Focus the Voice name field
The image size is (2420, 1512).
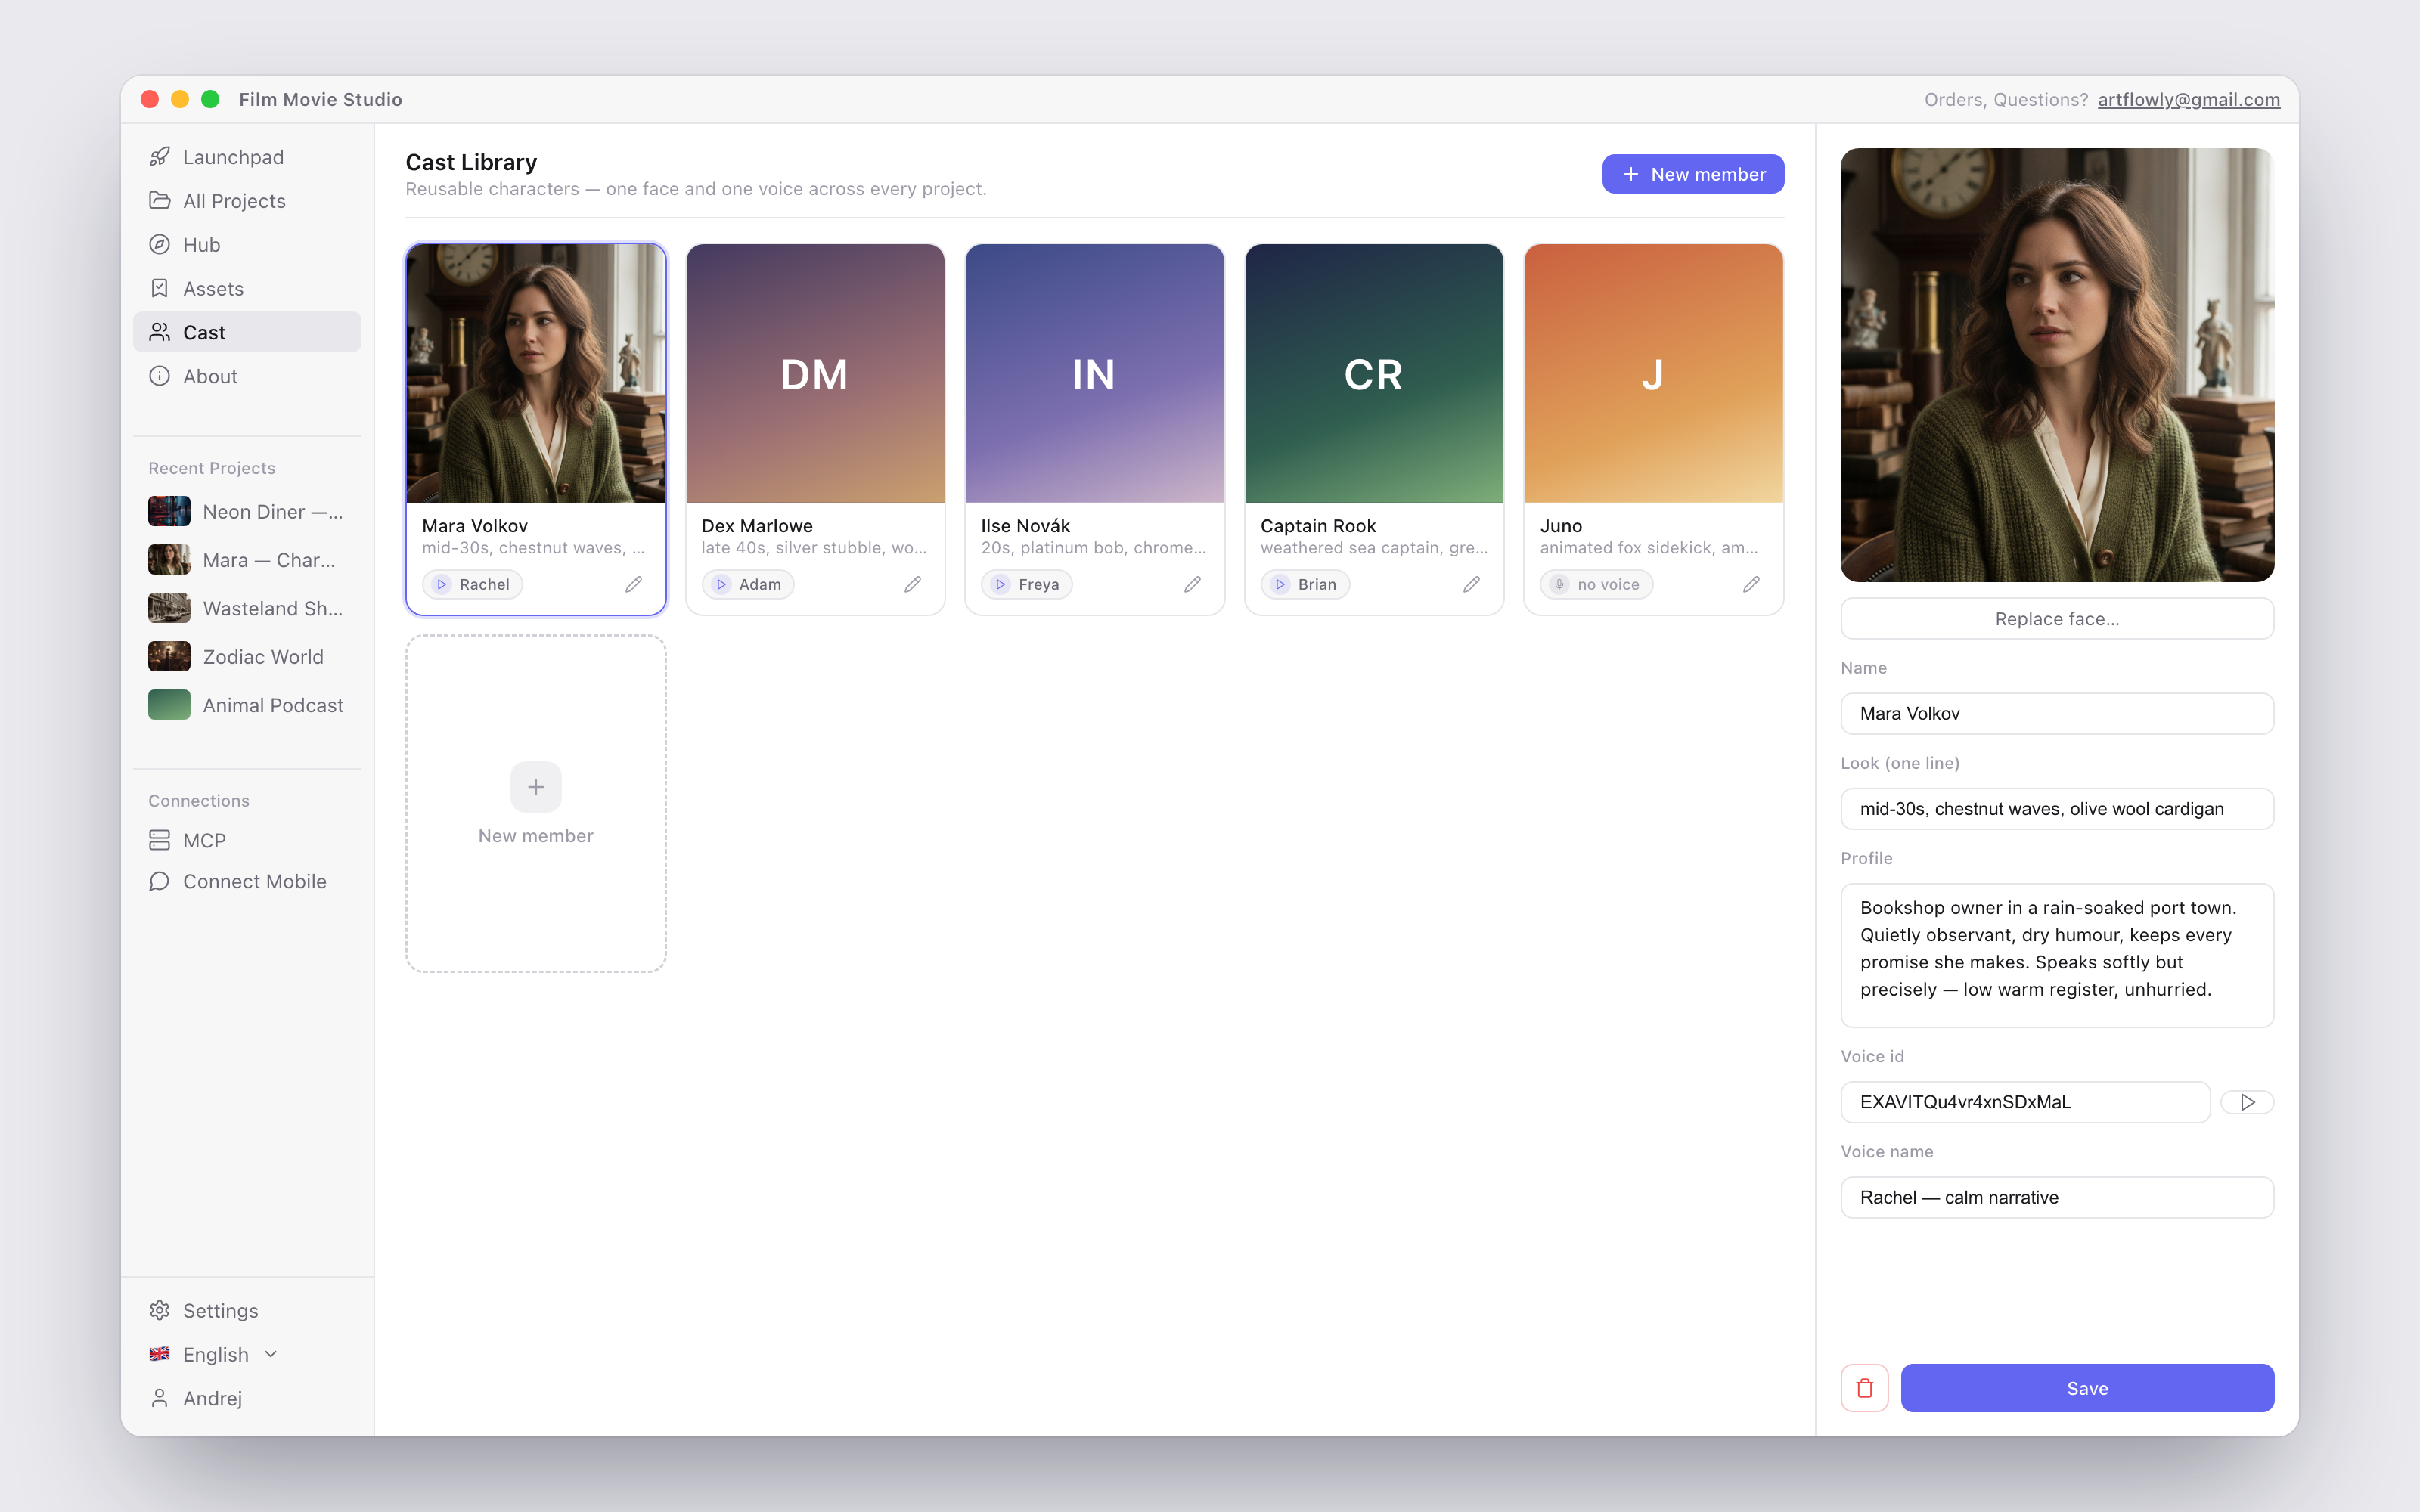(x=2057, y=1198)
